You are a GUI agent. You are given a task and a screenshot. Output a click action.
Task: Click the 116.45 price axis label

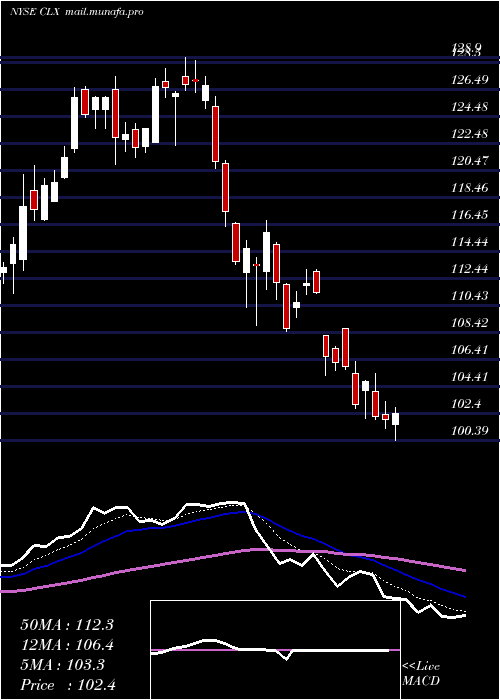pos(469,215)
